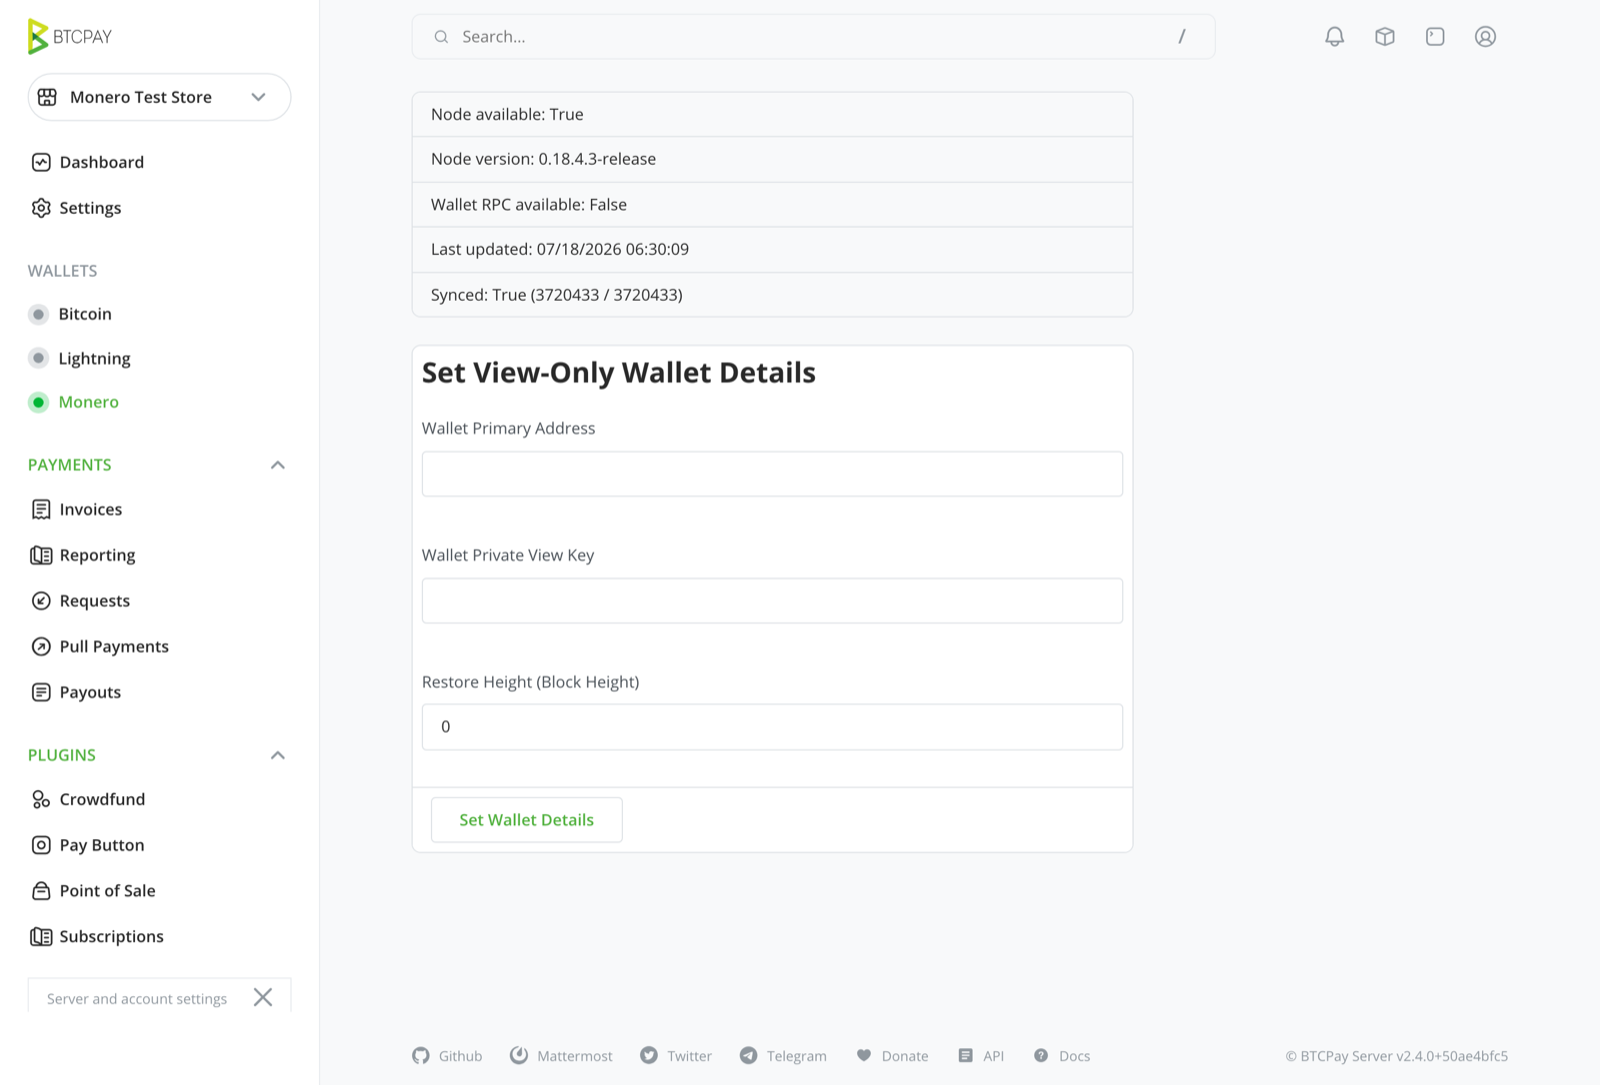Screen dimensions: 1600x1085
Task: Collapse the Payments section chevron
Action: coord(278,465)
